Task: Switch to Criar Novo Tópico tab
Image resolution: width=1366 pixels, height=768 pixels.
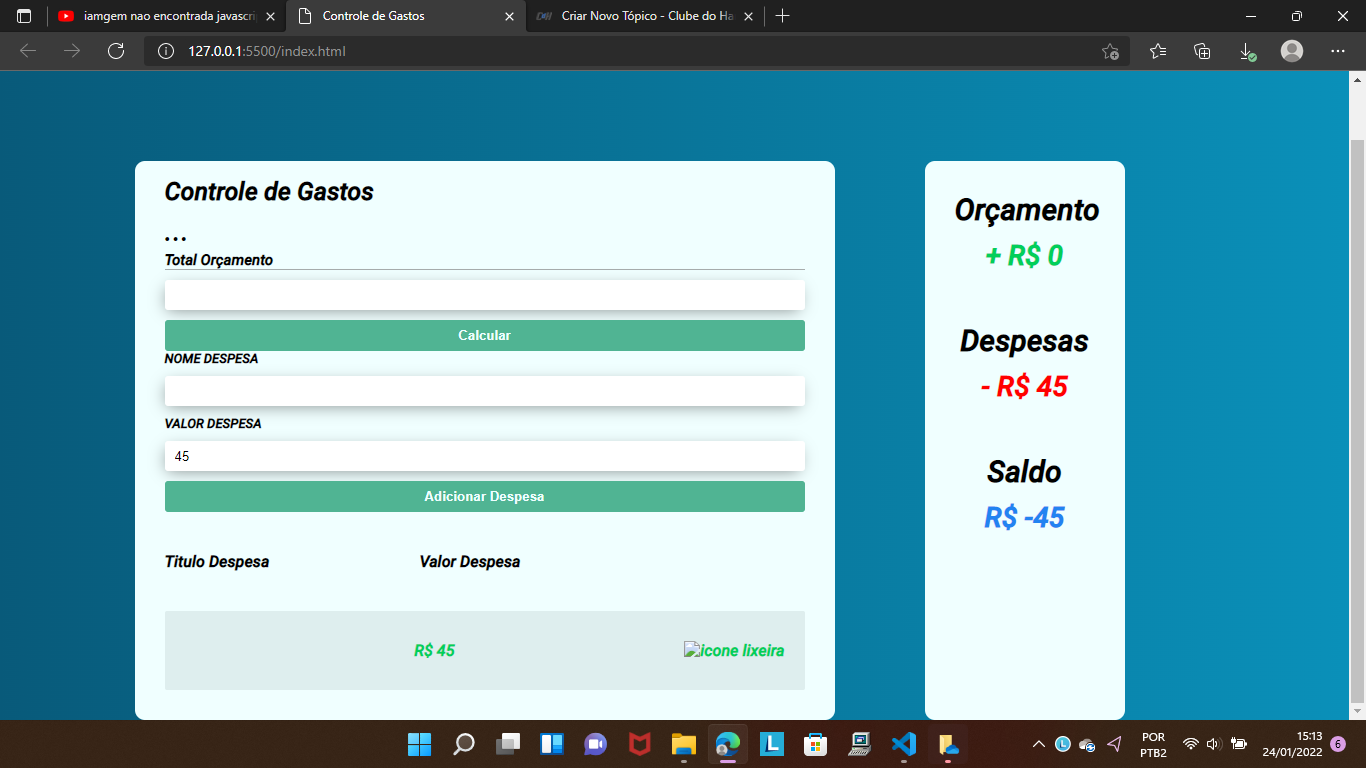Action: click(644, 16)
